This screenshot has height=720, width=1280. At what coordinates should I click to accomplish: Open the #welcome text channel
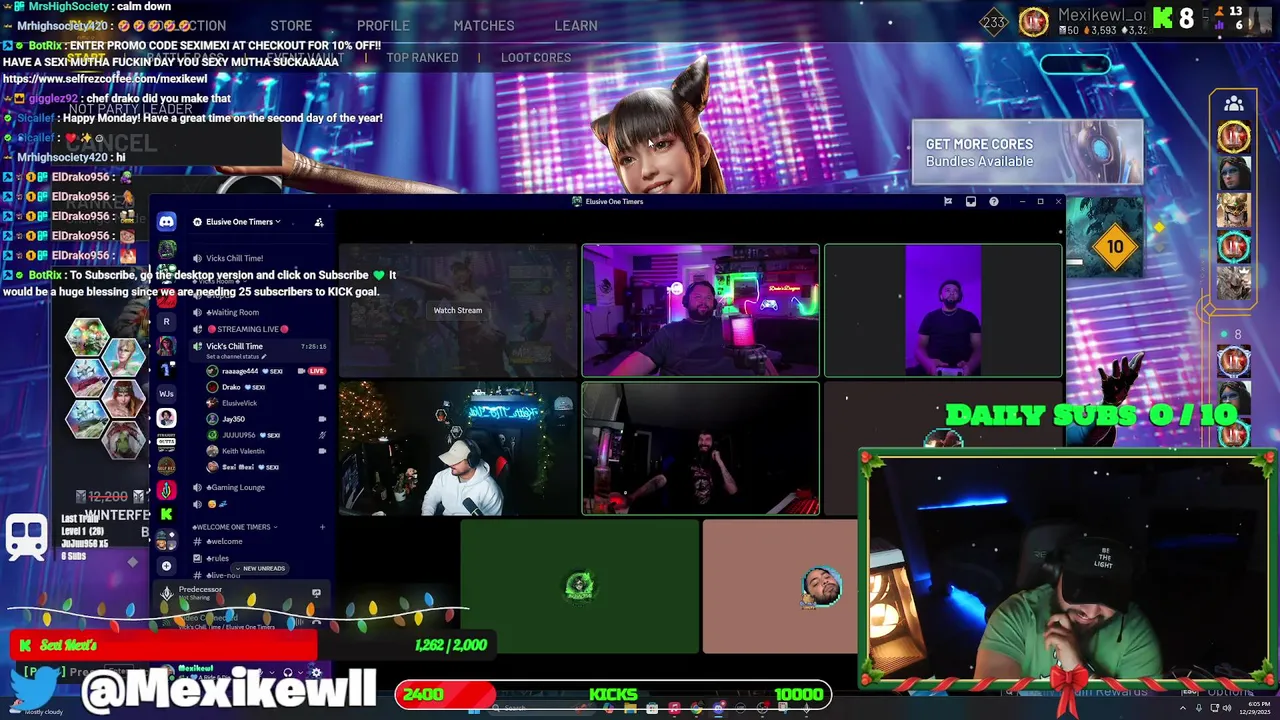point(224,541)
